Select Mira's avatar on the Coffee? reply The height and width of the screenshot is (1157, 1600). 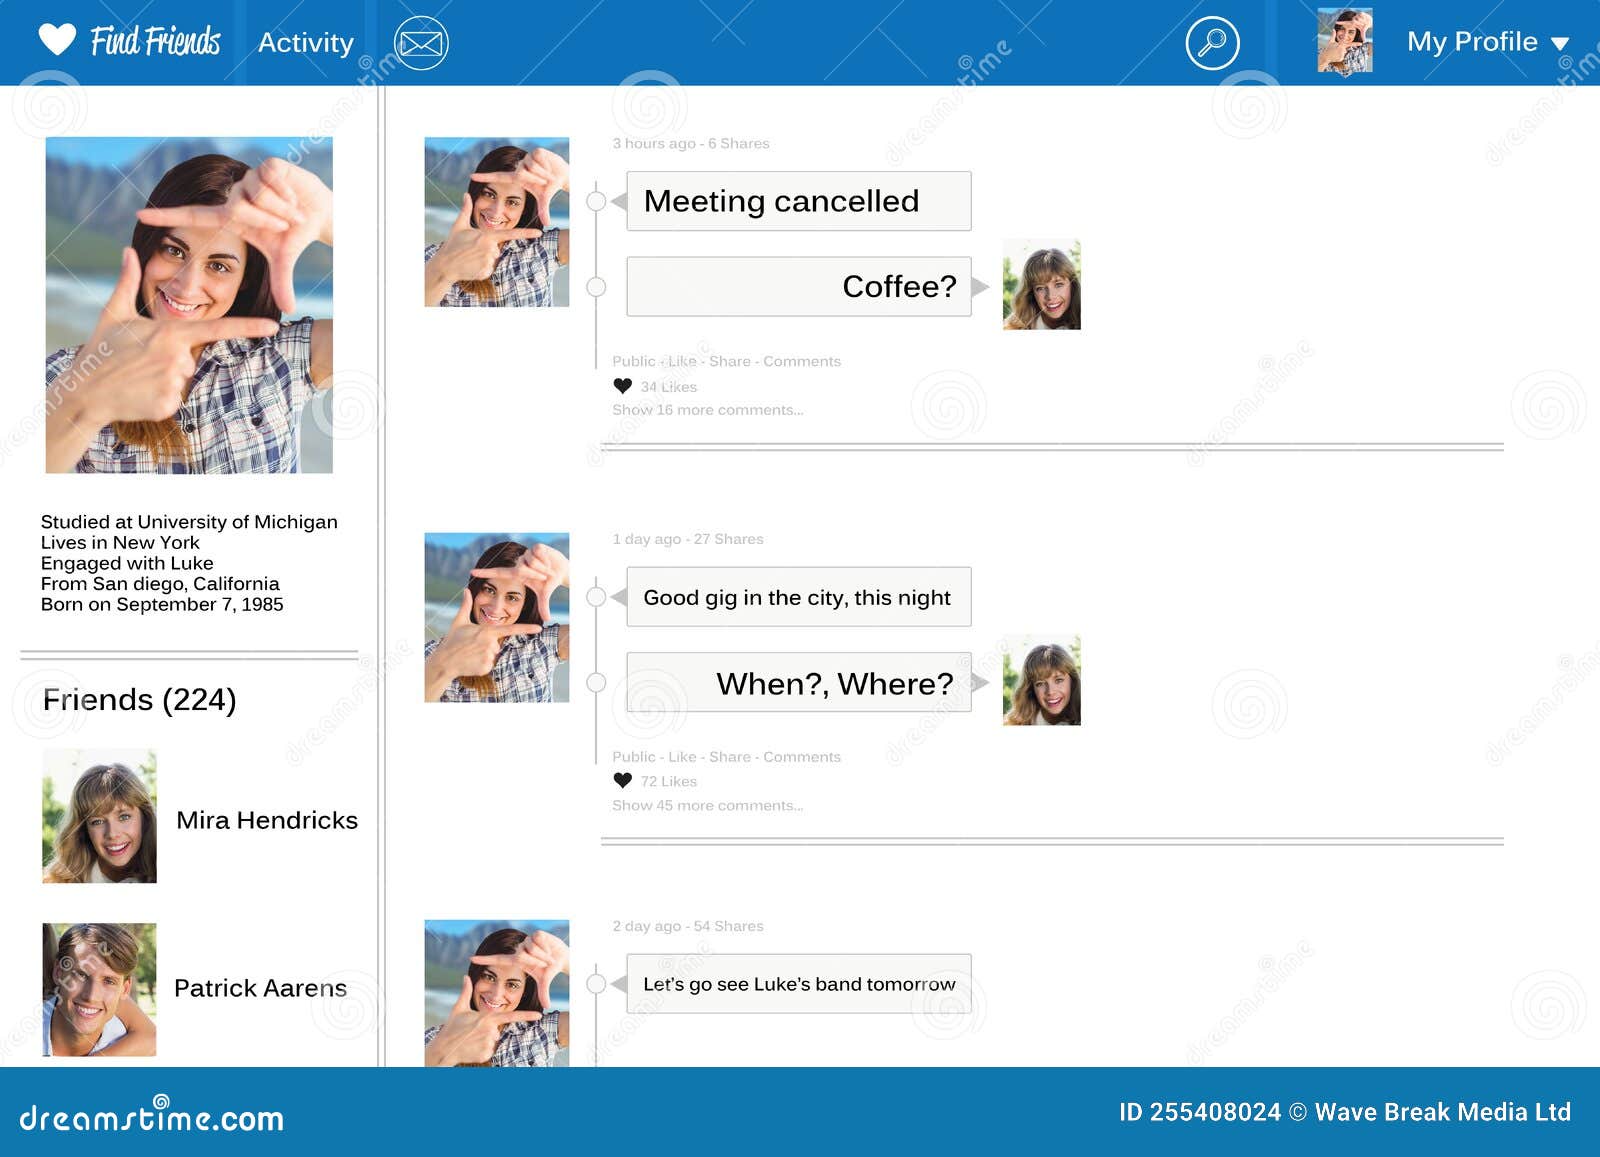pyautogui.click(x=1041, y=285)
